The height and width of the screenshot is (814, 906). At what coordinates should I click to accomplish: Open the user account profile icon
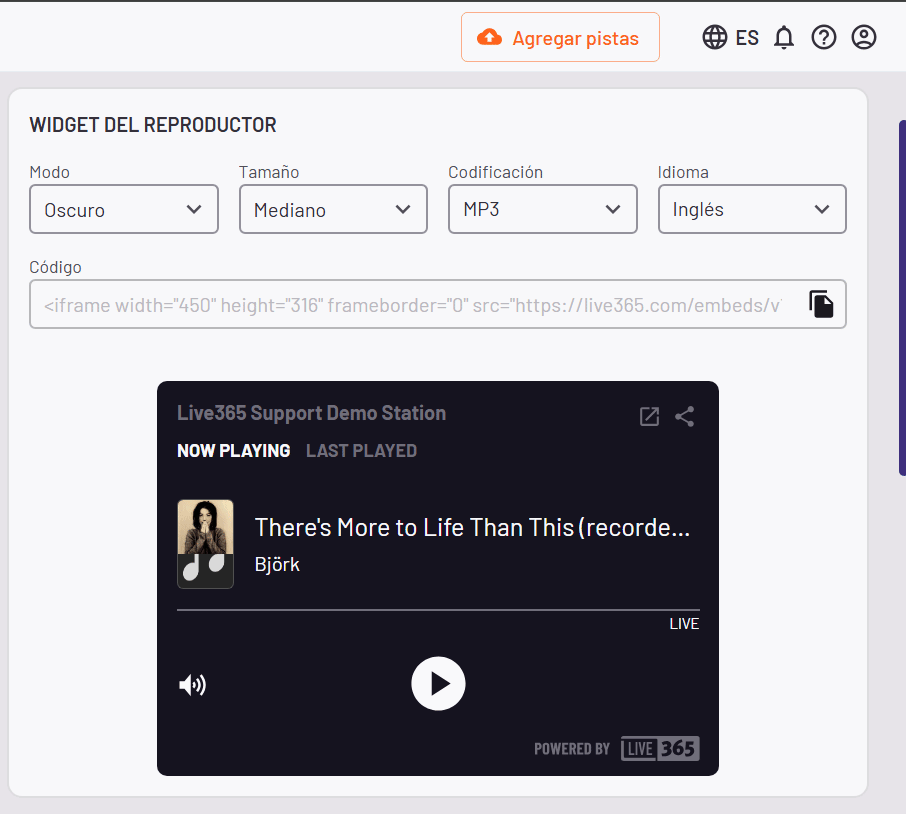(864, 38)
